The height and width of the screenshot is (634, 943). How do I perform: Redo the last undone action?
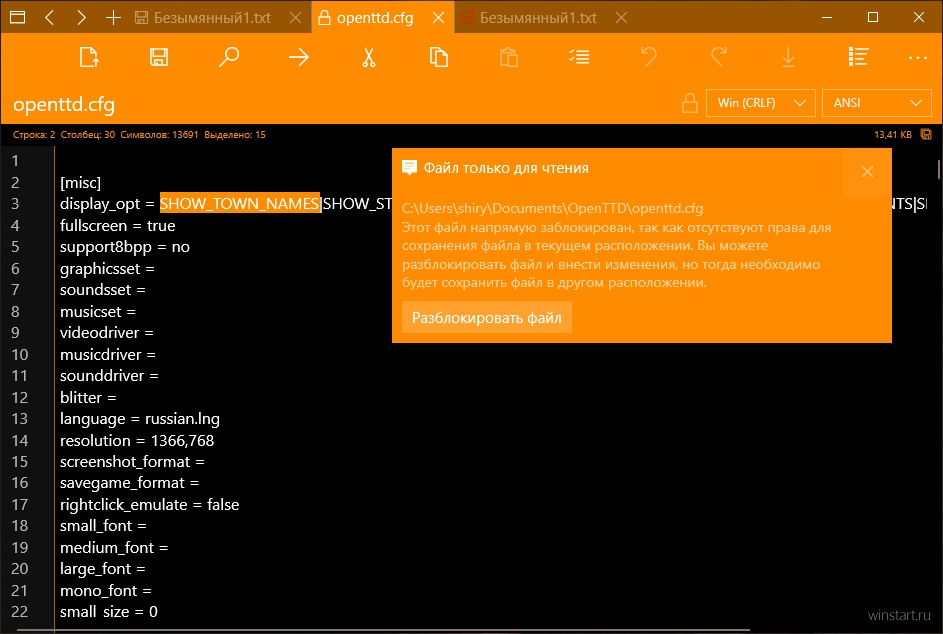pos(718,57)
